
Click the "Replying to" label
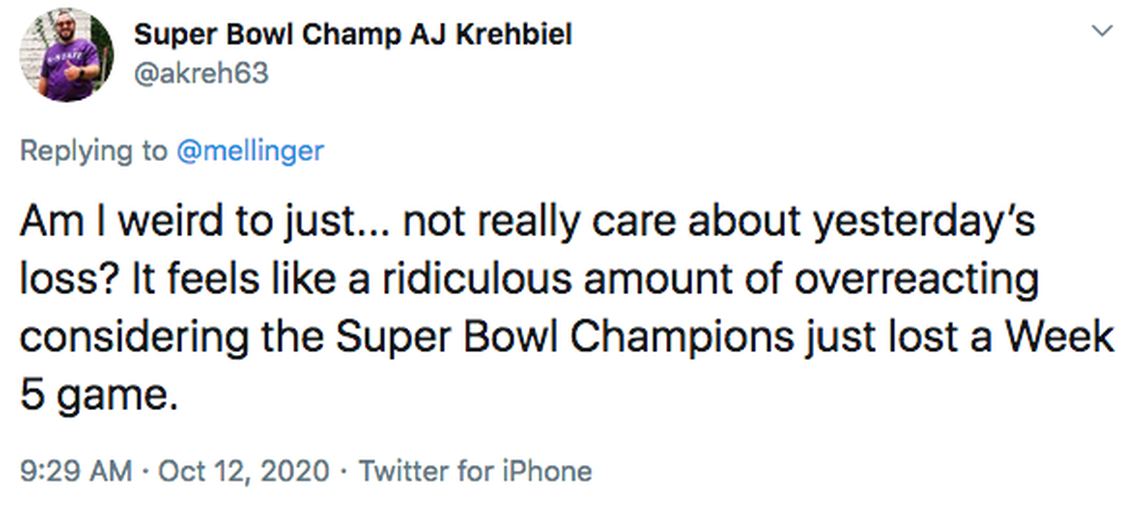[x=94, y=151]
